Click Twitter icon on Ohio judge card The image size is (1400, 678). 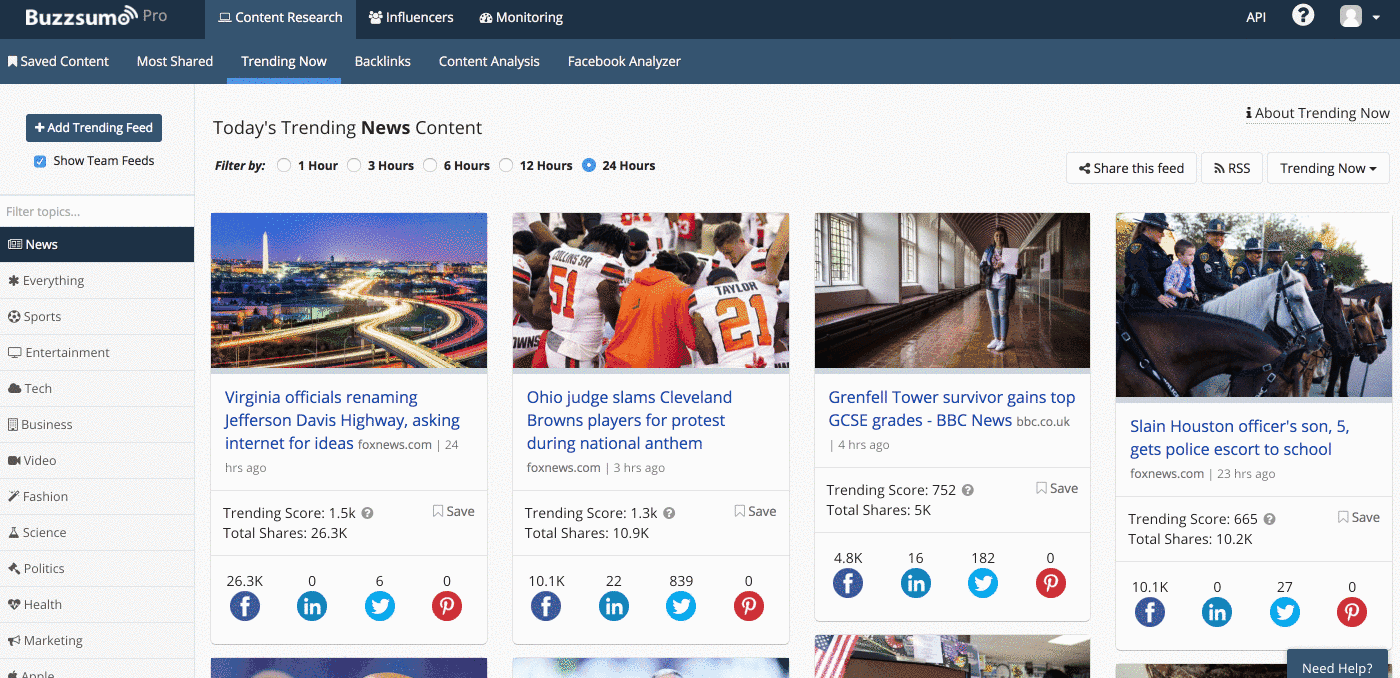[x=681, y=606]
